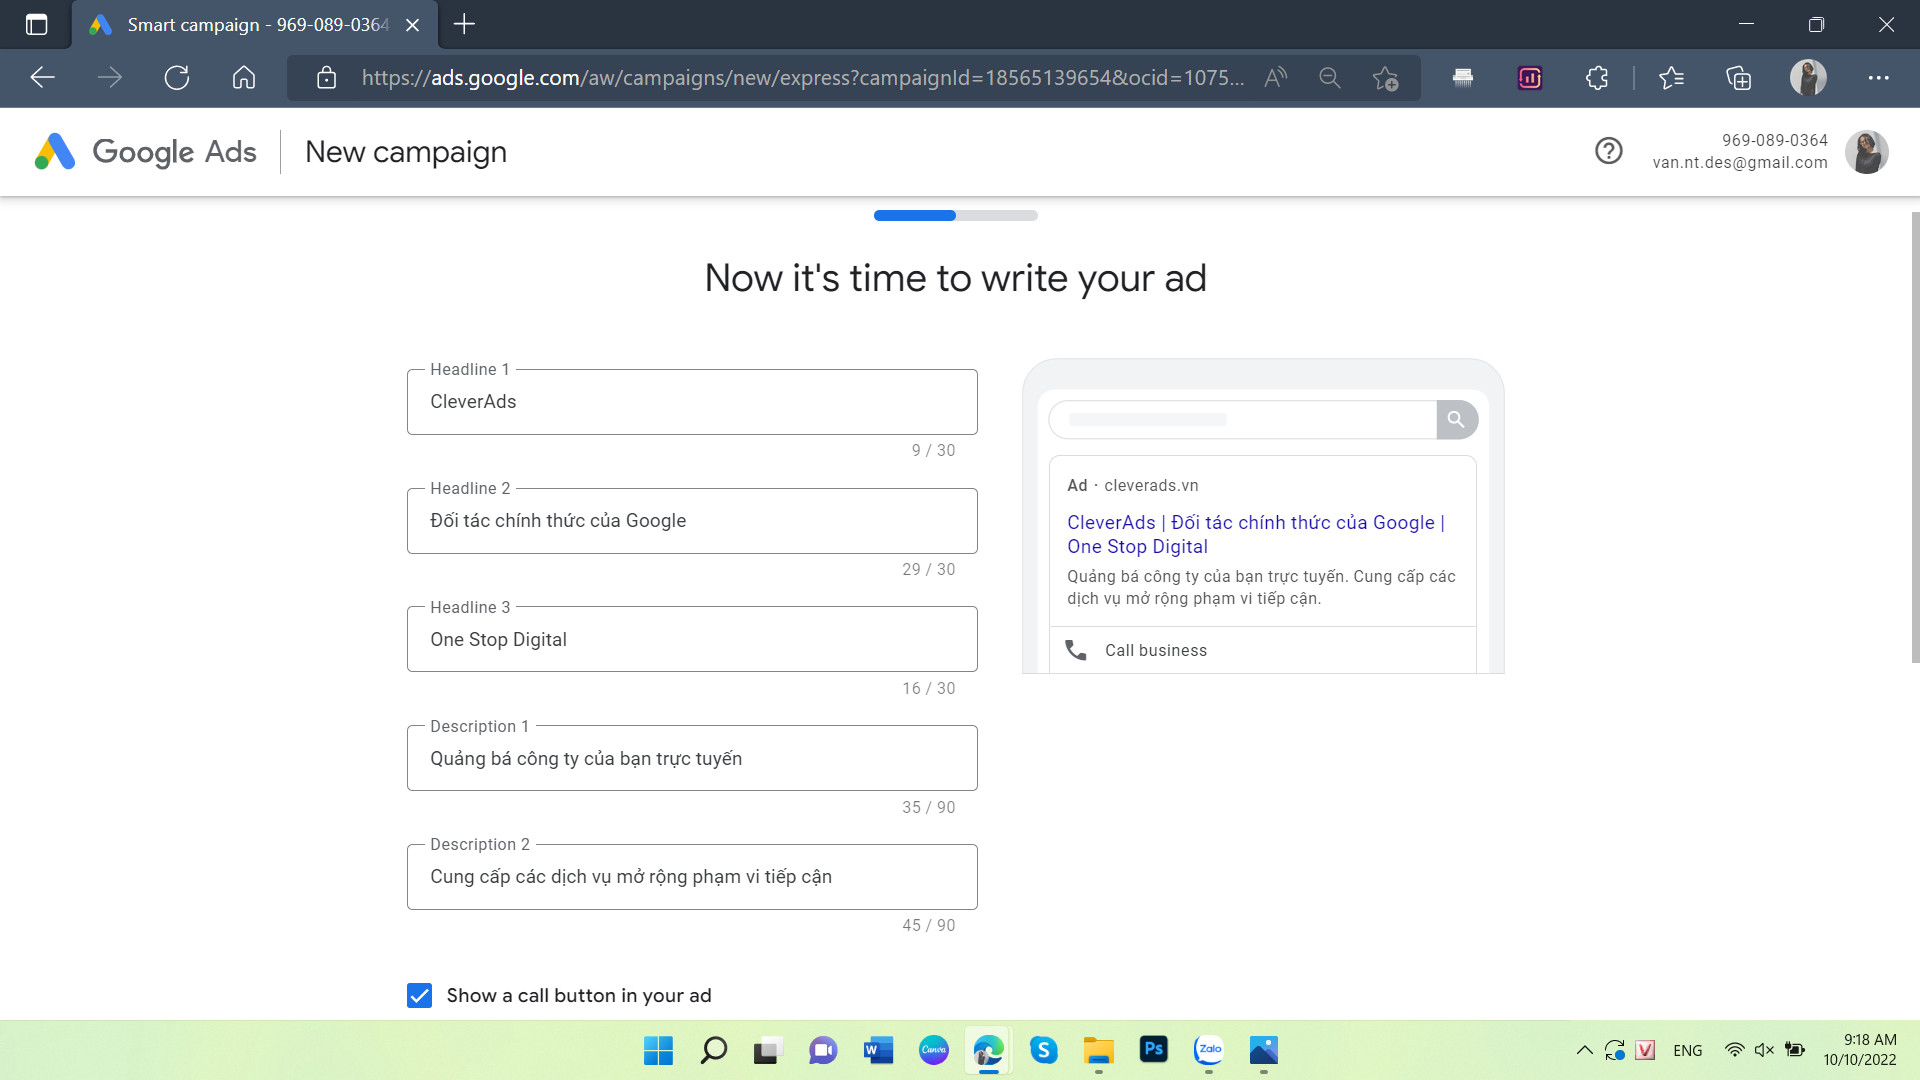Screen dimensions: 1920x1080
Task: Open the tab actions menu icon
Action: (x=36, y=25)
